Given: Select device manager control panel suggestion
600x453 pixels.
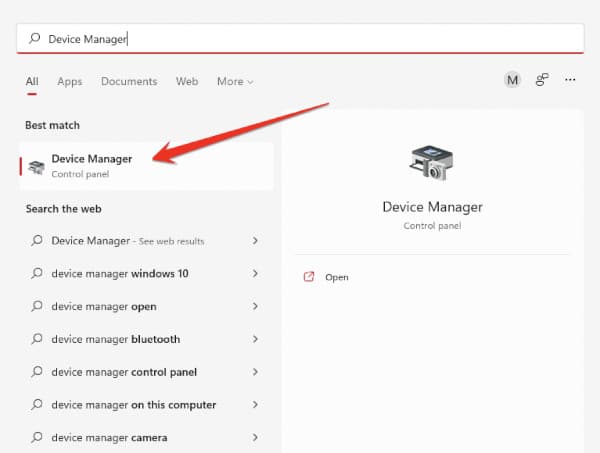Looking at the screenshot, I should [x=145, y=372].
